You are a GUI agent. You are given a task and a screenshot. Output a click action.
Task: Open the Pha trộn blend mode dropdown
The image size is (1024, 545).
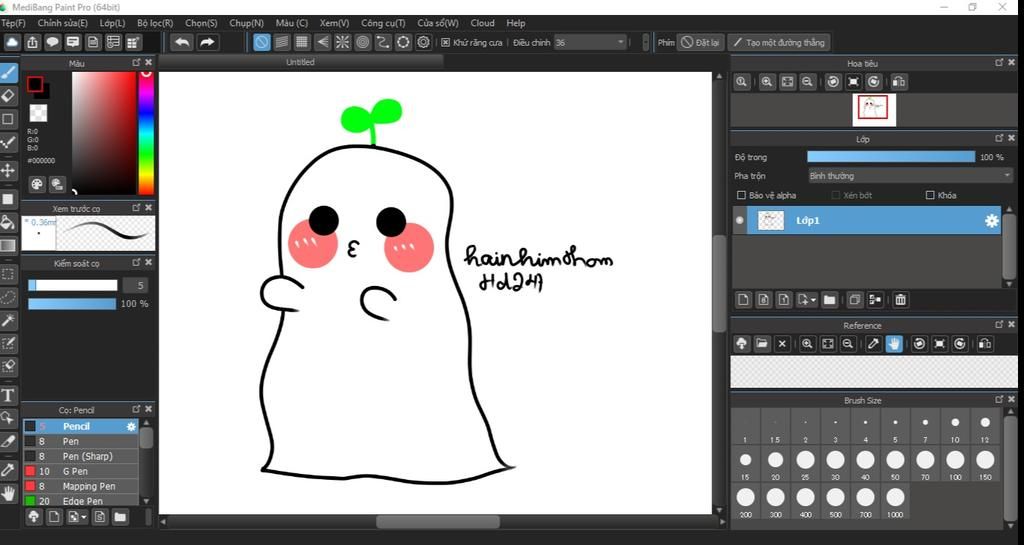pos(909,176)
